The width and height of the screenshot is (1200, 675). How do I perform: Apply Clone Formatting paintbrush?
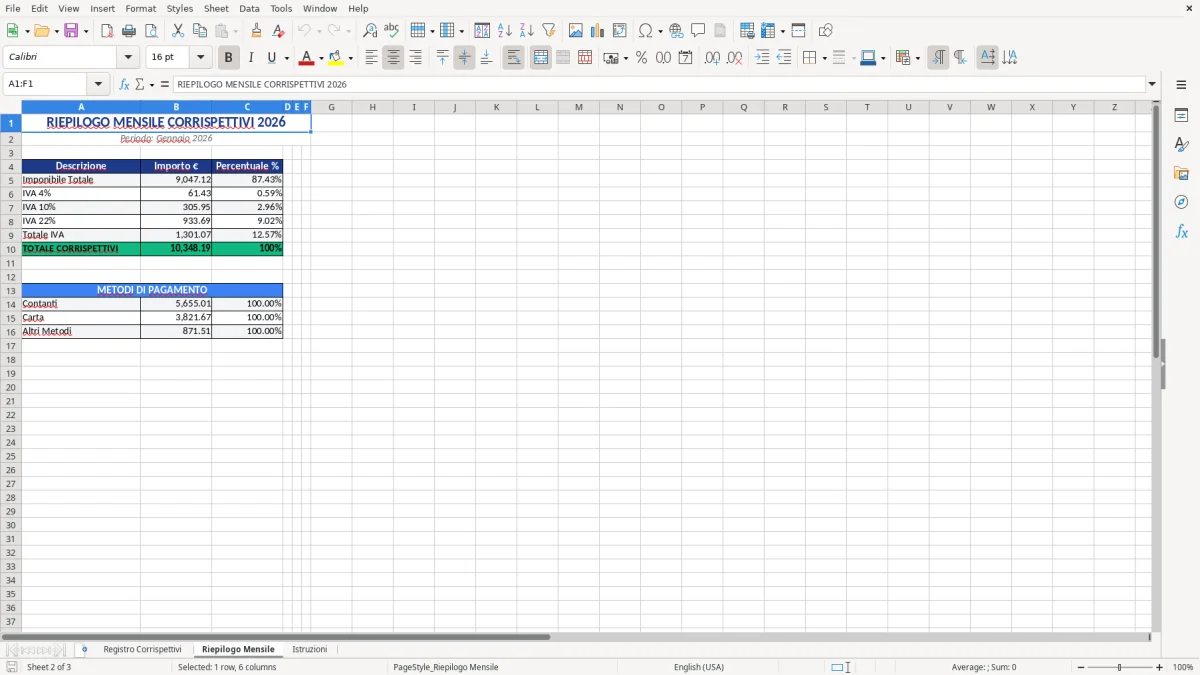[x=255, y=30]
